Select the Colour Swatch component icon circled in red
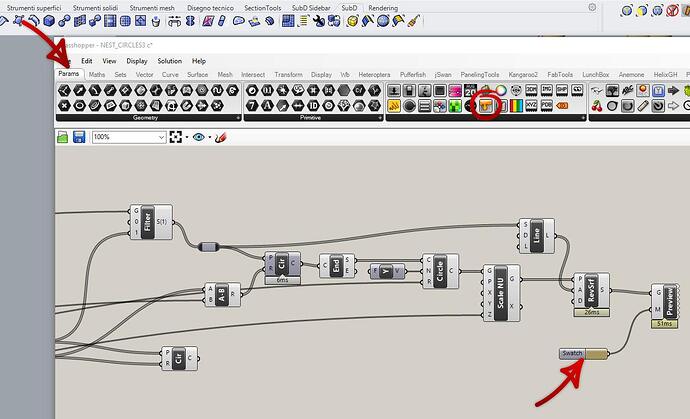The image size is (690, 419). pos(485,106)
